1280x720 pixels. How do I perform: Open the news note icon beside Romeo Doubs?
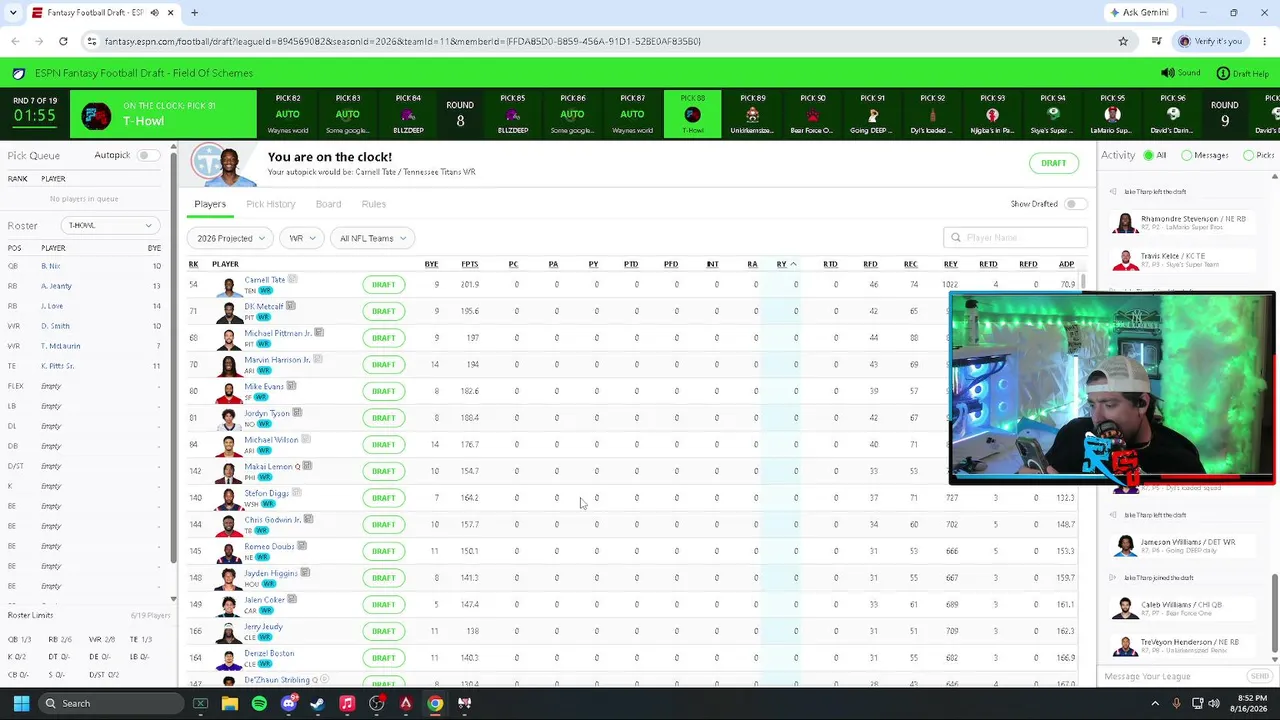(x=302, y=546)
